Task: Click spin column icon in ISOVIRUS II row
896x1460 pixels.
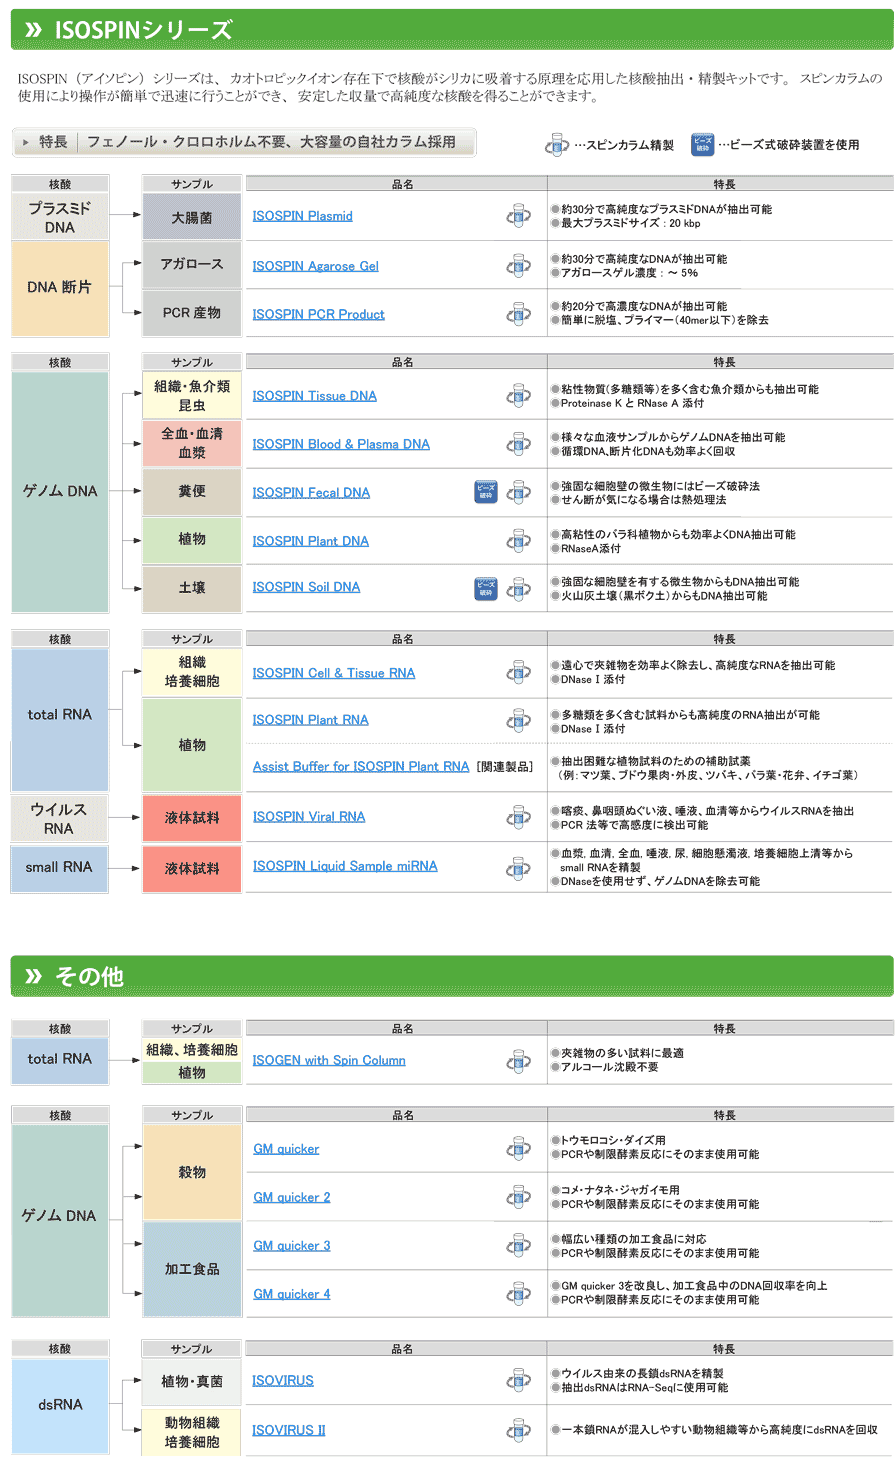Action: (x=518, y=1430)
